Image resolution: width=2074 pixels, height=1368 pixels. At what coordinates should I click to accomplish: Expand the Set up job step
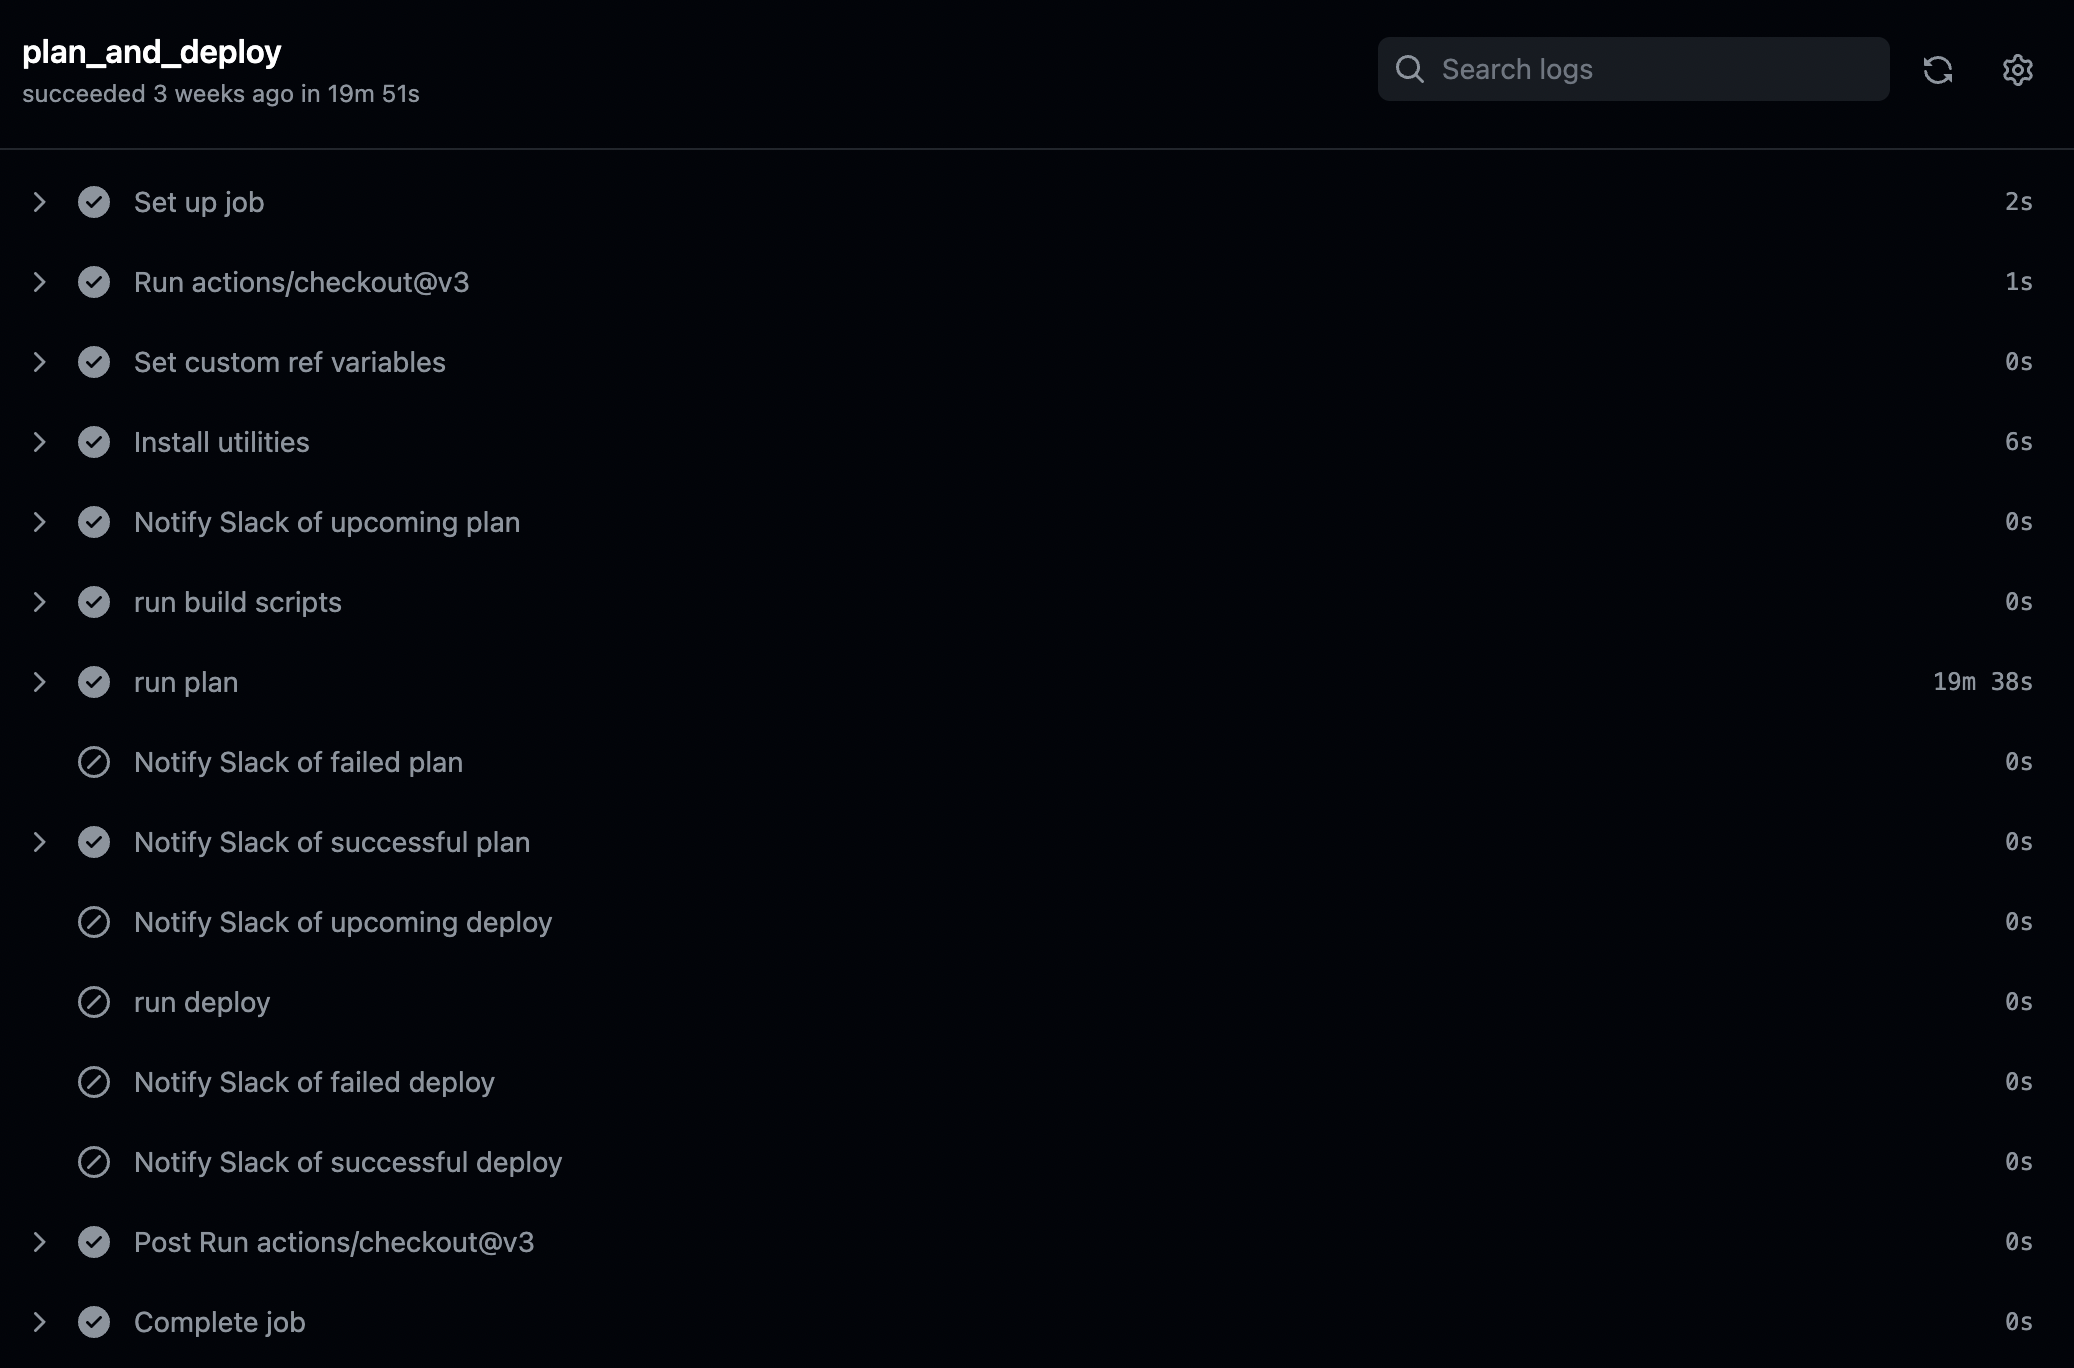(39, 202)
